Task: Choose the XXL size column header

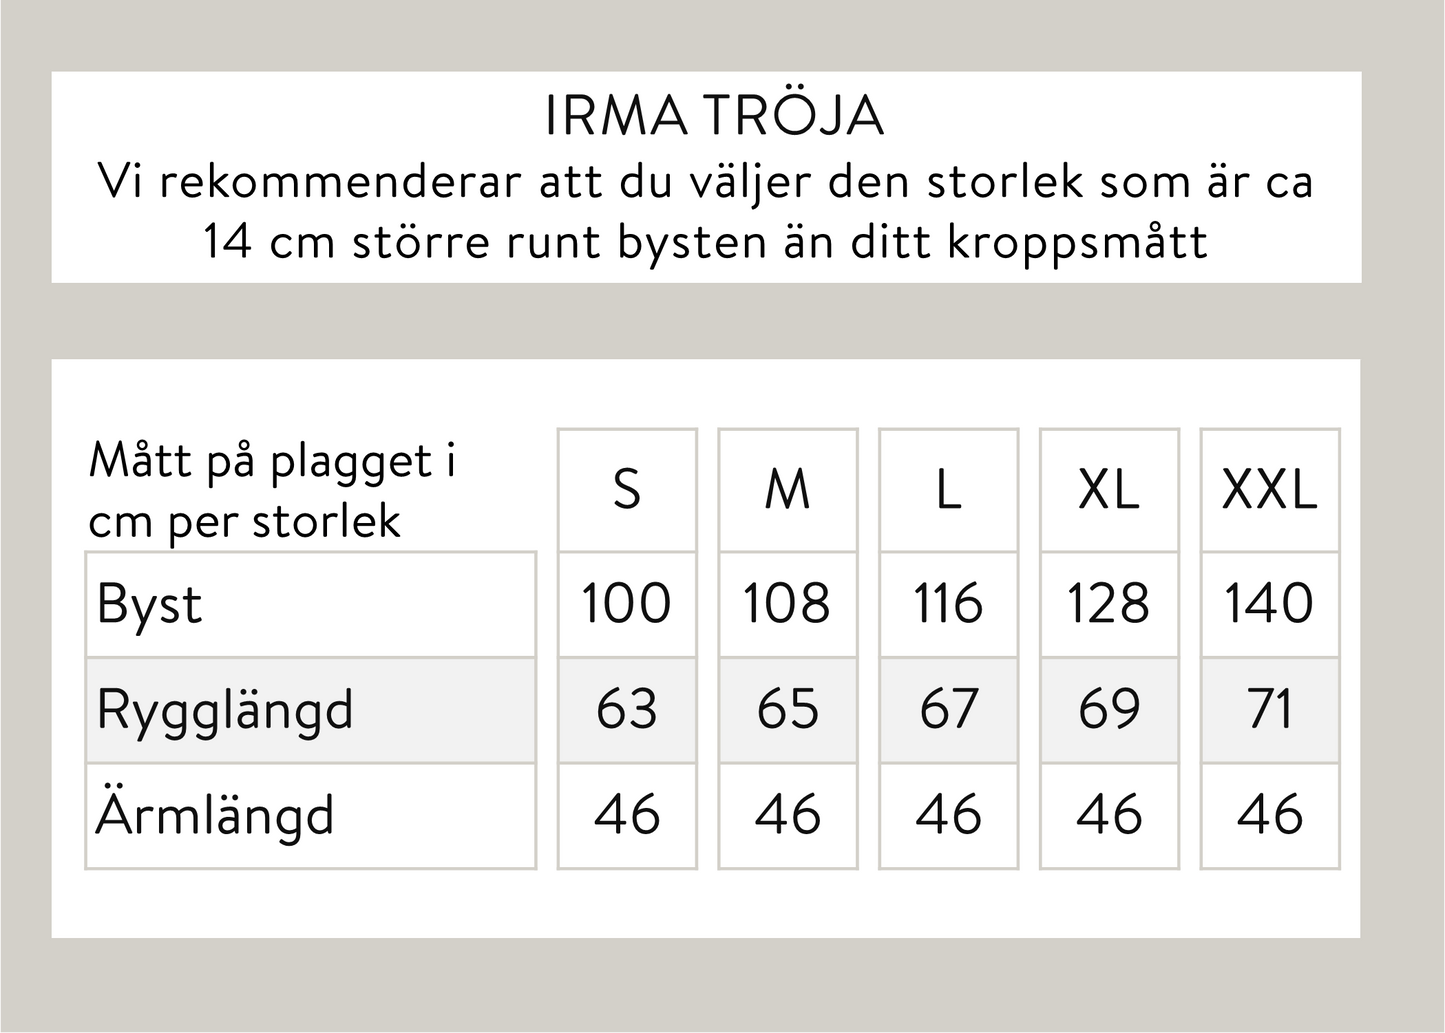Action: [1270, 490]
